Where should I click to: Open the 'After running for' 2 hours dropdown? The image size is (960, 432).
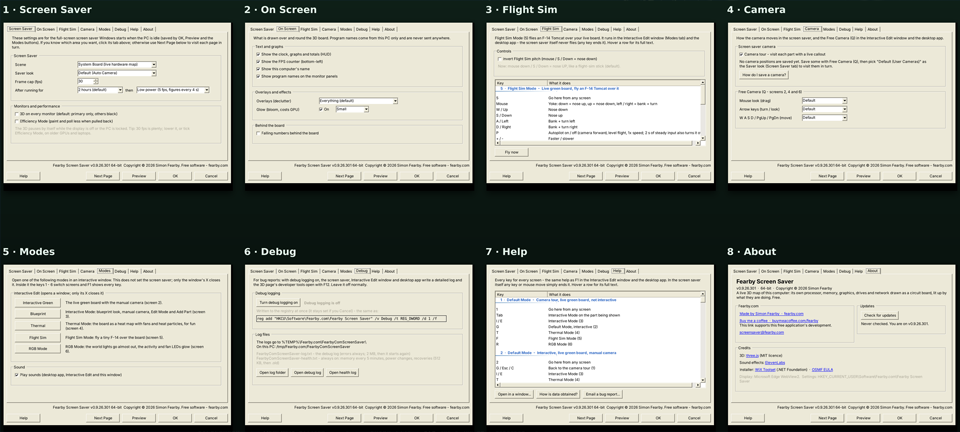click(100, 90)
